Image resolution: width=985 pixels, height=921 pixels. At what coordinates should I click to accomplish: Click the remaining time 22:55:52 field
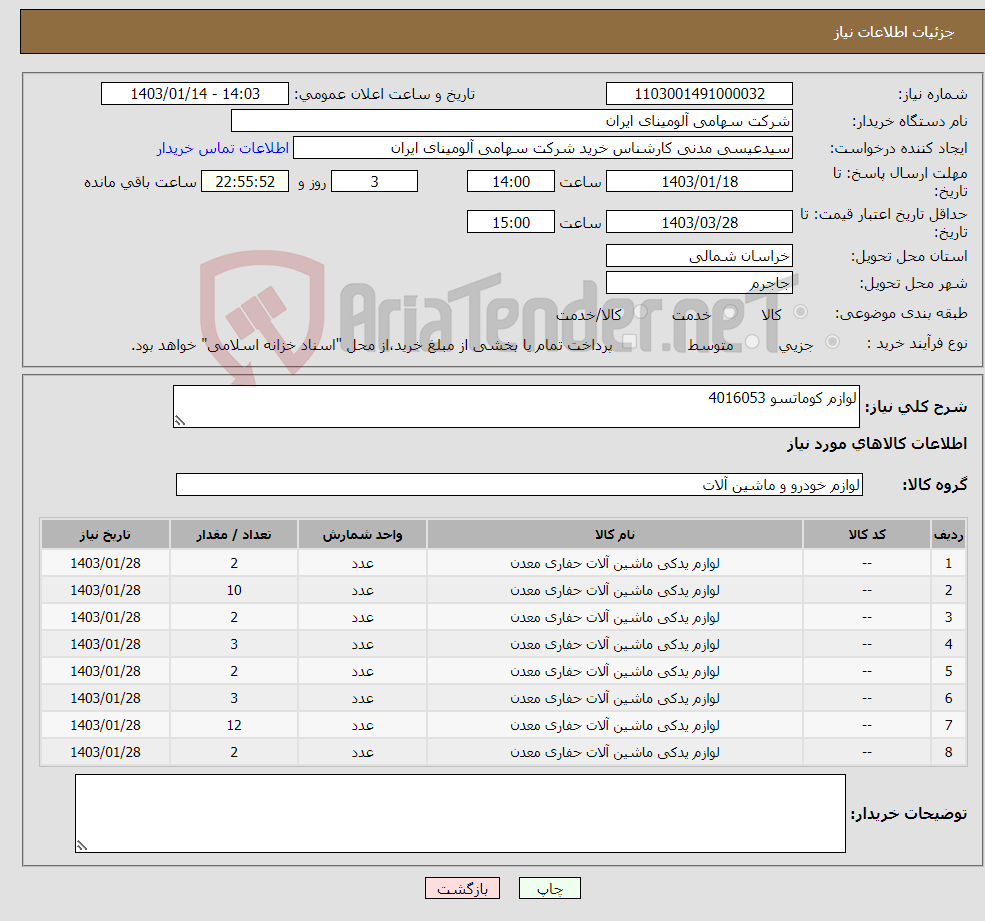(245, 182)
